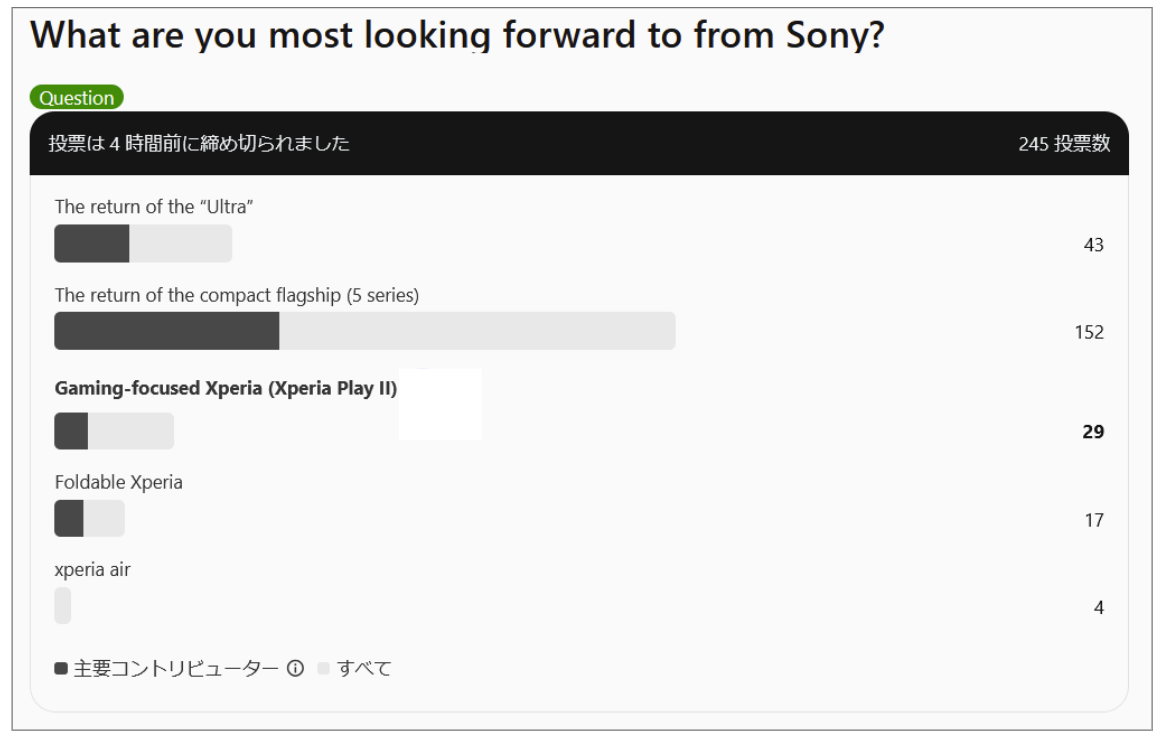Click the xperia air result bar
The height and width of the screenshot is (741, 1162).
pyautogui.click(x=63, y=606)
